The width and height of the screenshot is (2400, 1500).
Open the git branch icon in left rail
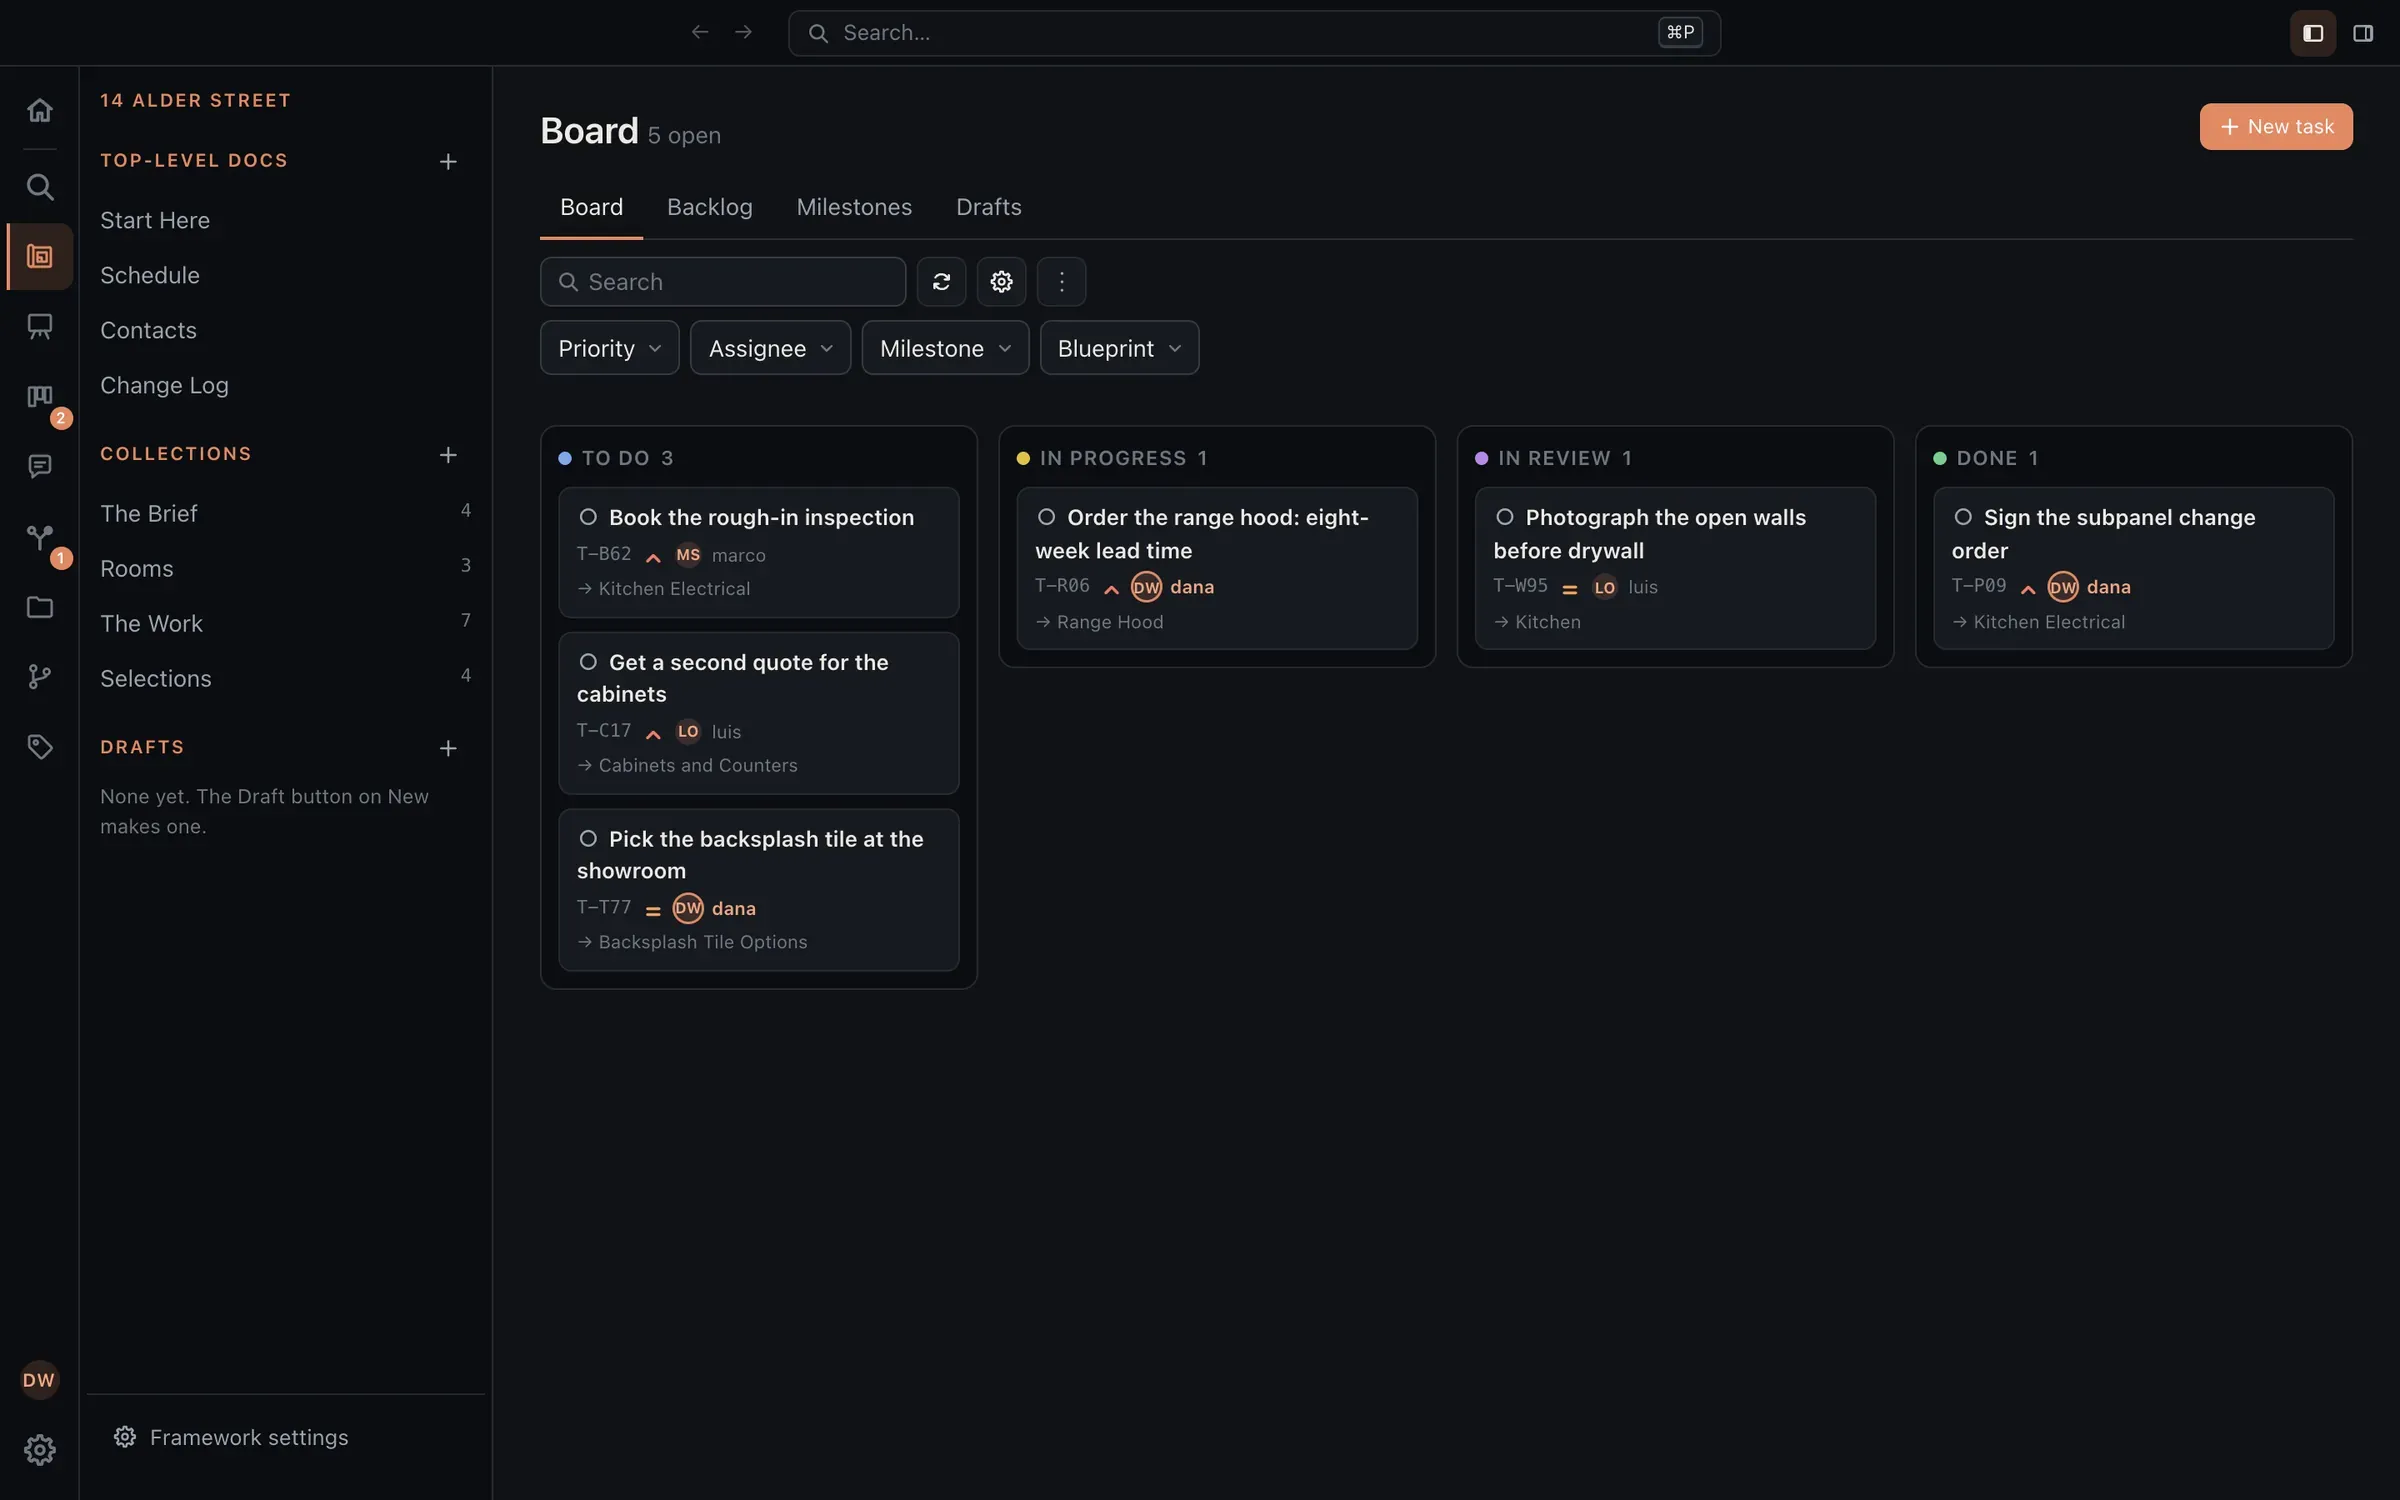(x=39, y=677)
